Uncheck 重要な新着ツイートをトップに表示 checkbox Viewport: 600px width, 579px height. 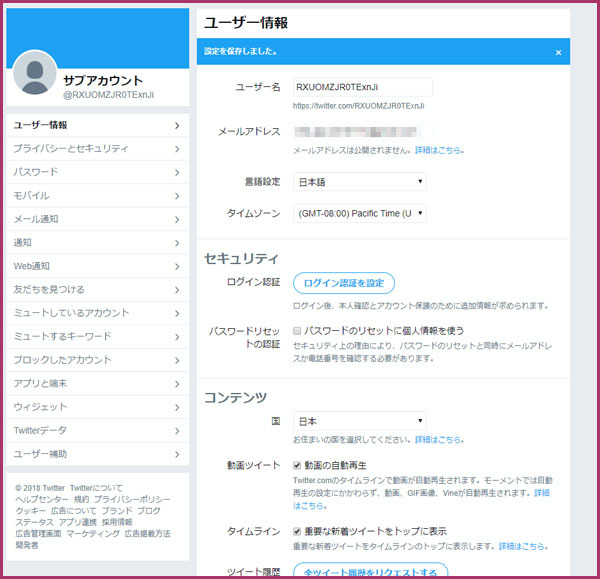(x=297, y=531)
